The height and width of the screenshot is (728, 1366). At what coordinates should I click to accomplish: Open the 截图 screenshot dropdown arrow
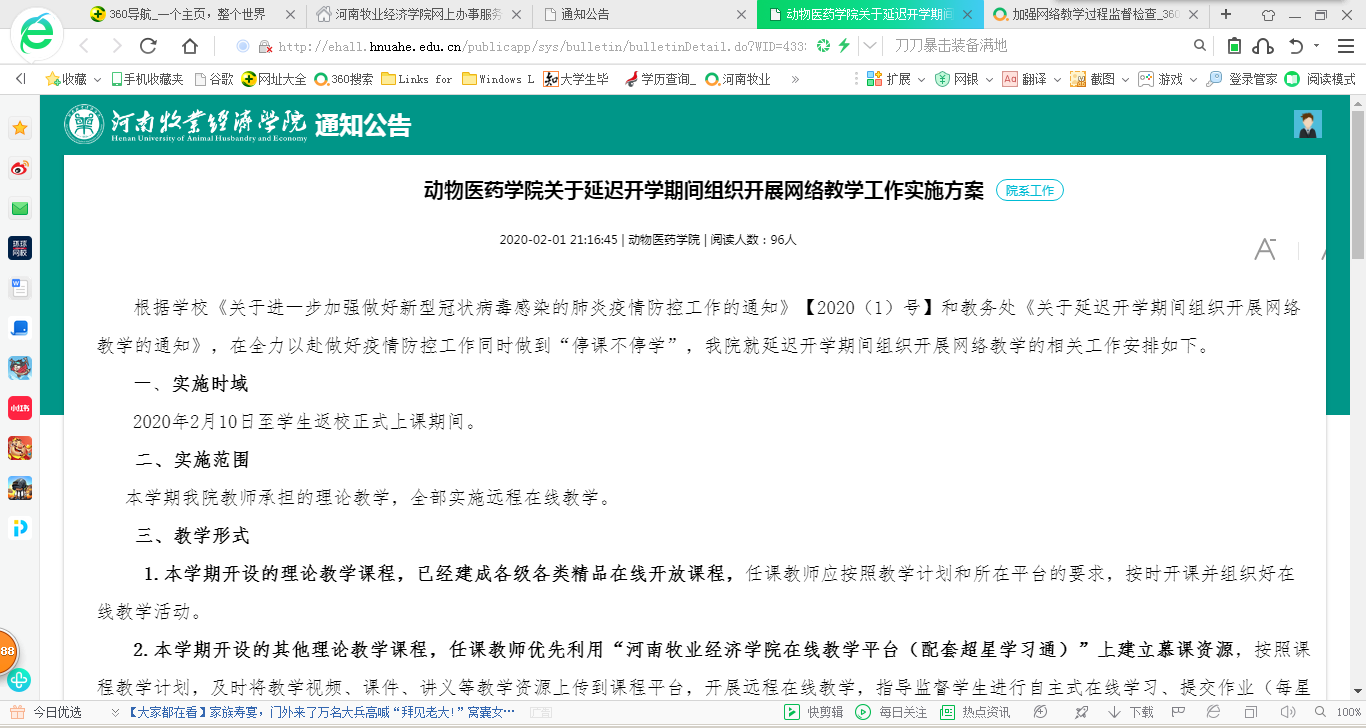1124,79
